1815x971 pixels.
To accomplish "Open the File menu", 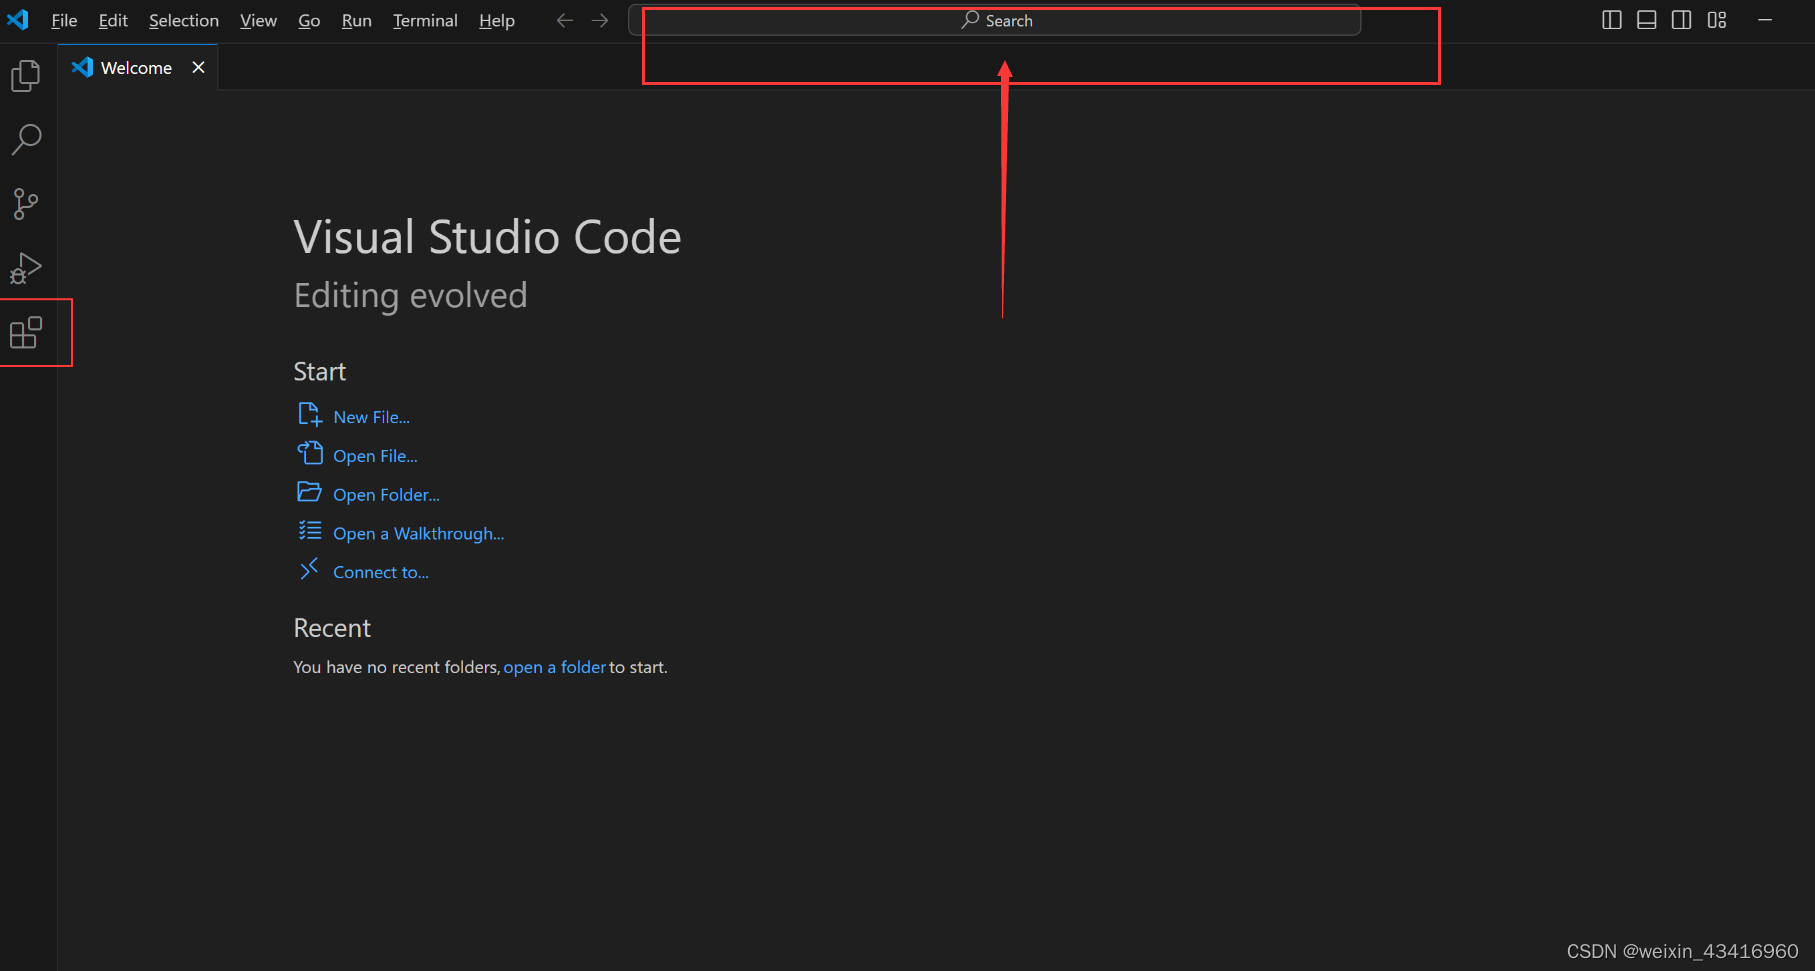I will [64, 20].
